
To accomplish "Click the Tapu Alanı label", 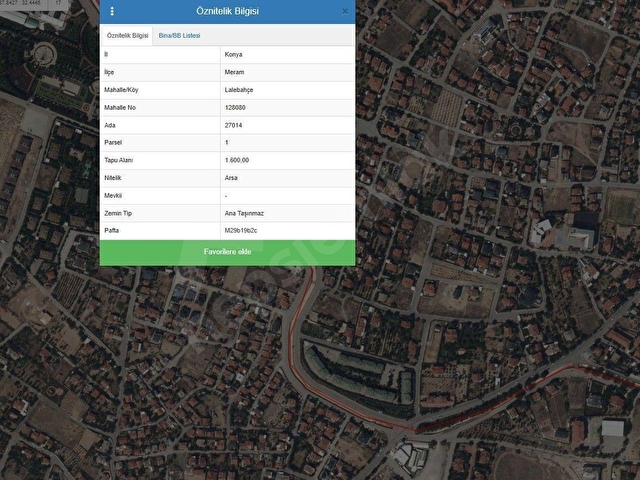I will [x=118, y=160].
